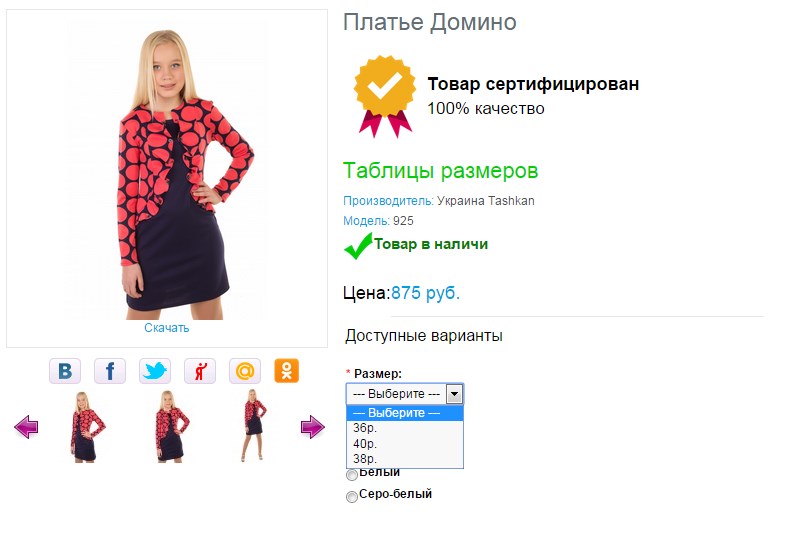Choose size 38р. from the list
Viewport: 793px width, 551px height.
(405, 459)
